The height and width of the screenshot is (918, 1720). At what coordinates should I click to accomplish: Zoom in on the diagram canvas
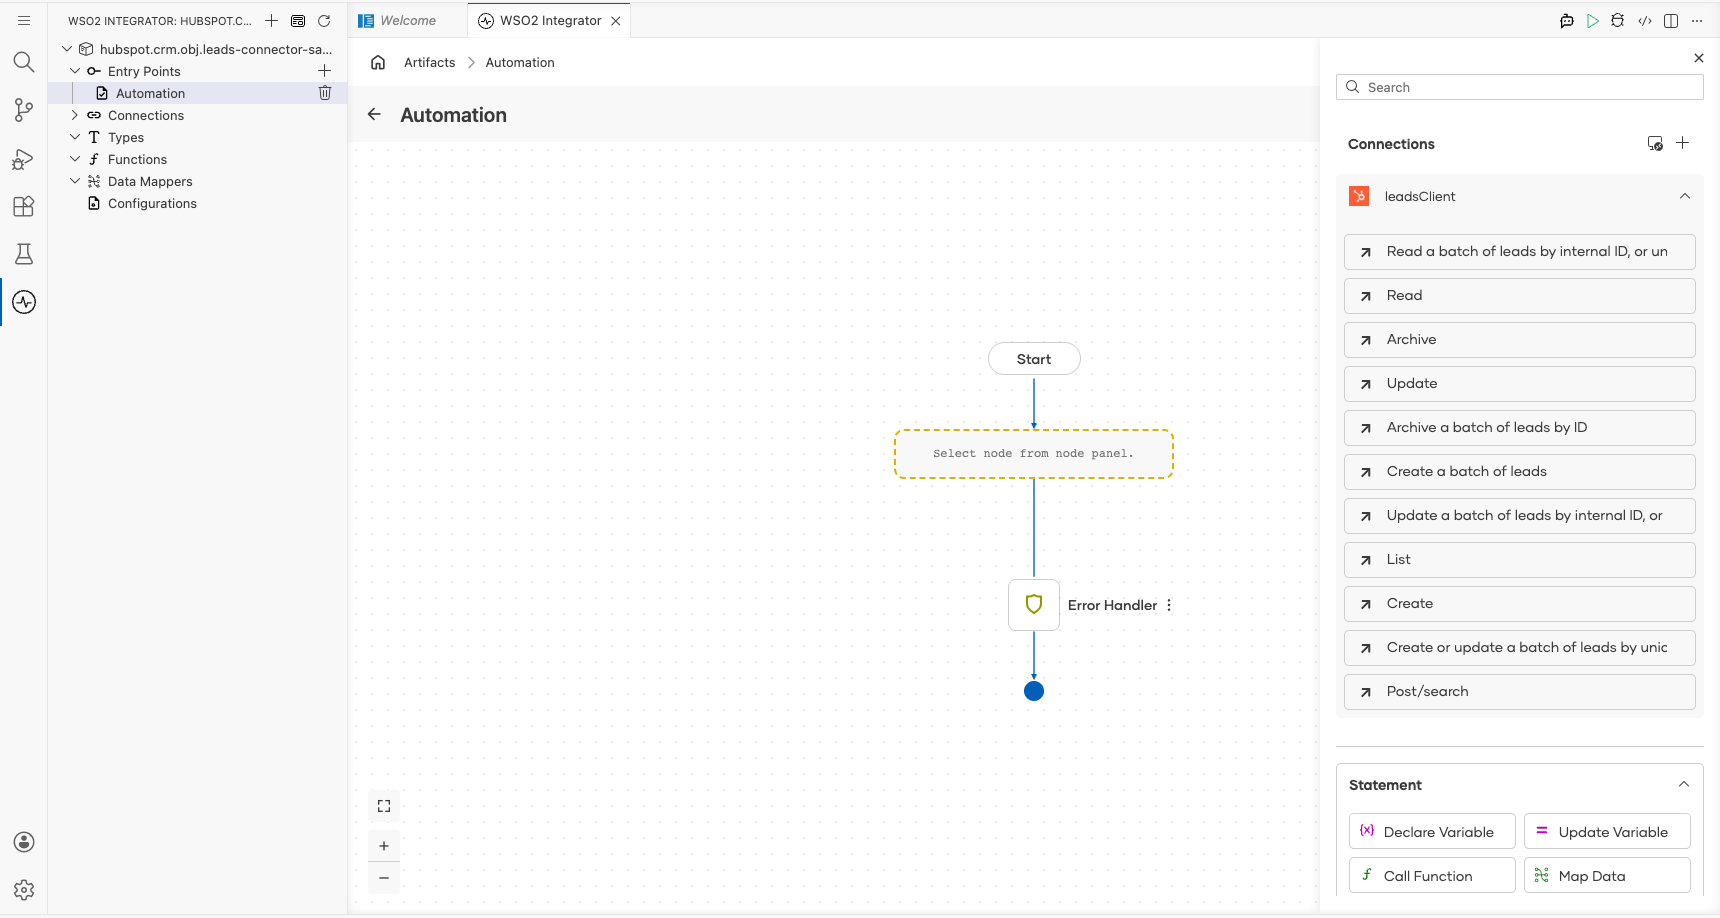[x=384, y=846]
